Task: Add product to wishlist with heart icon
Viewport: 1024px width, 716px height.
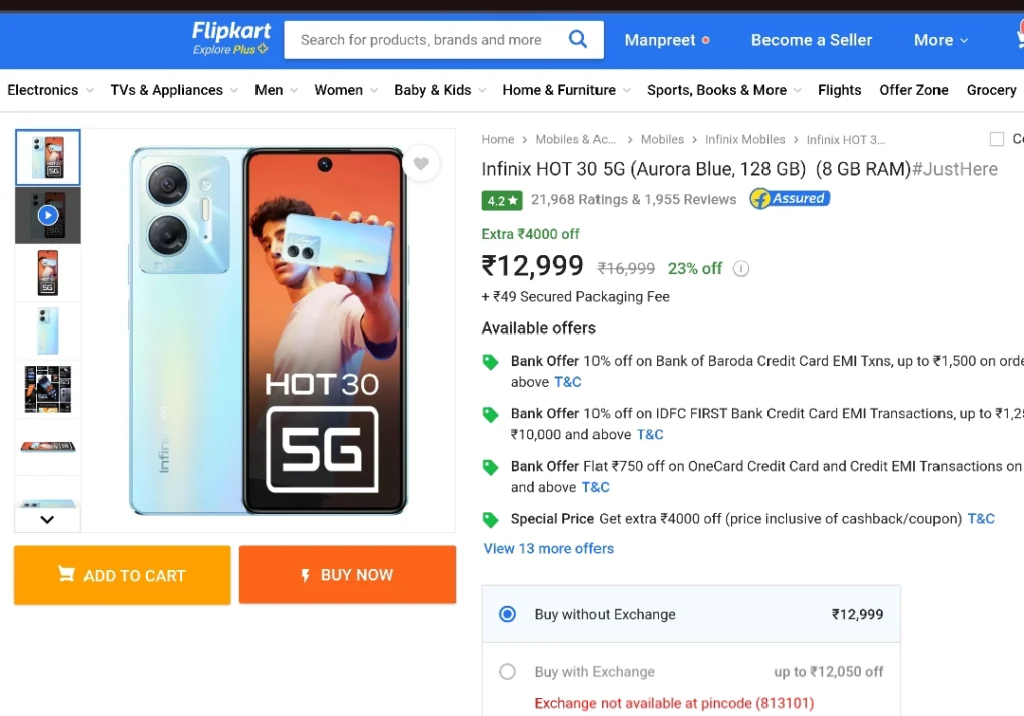Action: [x=421, y=163]
